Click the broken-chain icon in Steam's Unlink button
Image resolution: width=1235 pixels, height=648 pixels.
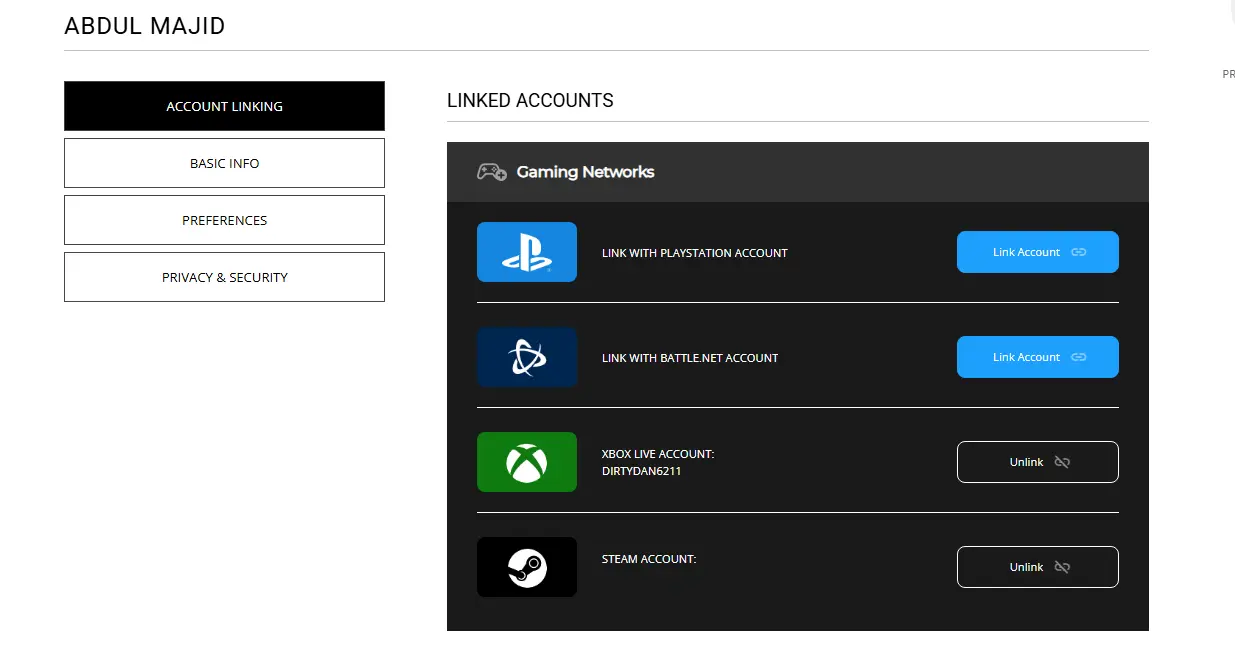tap(1062, 567)
